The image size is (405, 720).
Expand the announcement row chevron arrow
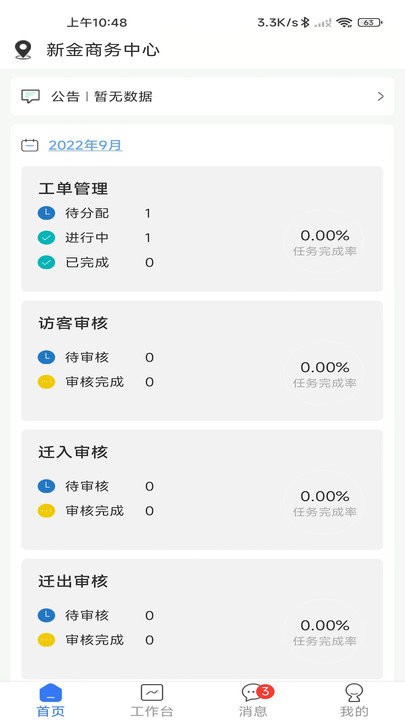click(381, 96)
